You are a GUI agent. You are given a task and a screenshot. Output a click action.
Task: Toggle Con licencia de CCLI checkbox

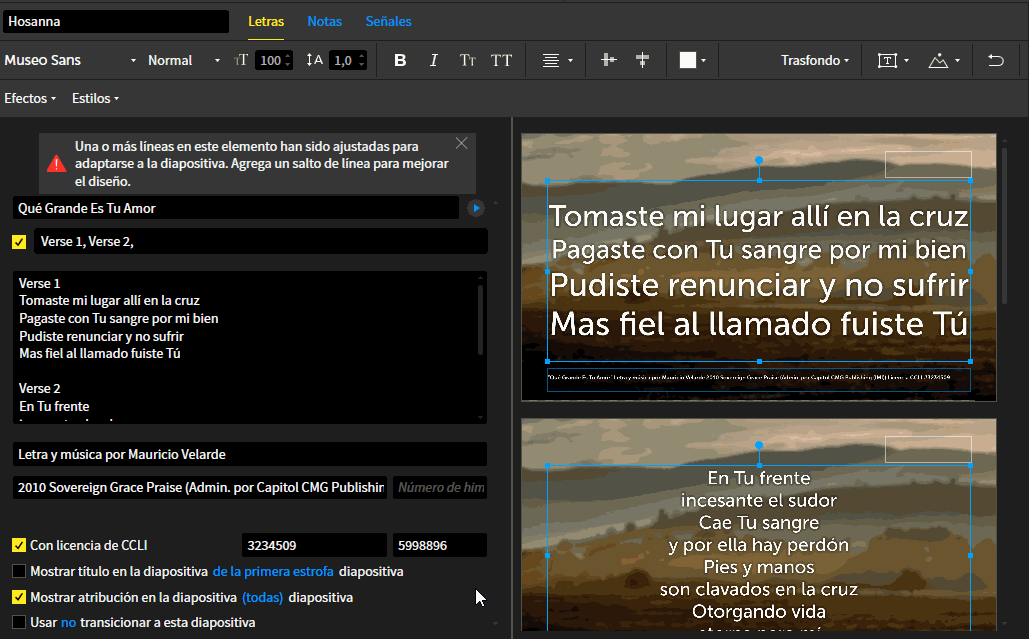click(19, 545)
